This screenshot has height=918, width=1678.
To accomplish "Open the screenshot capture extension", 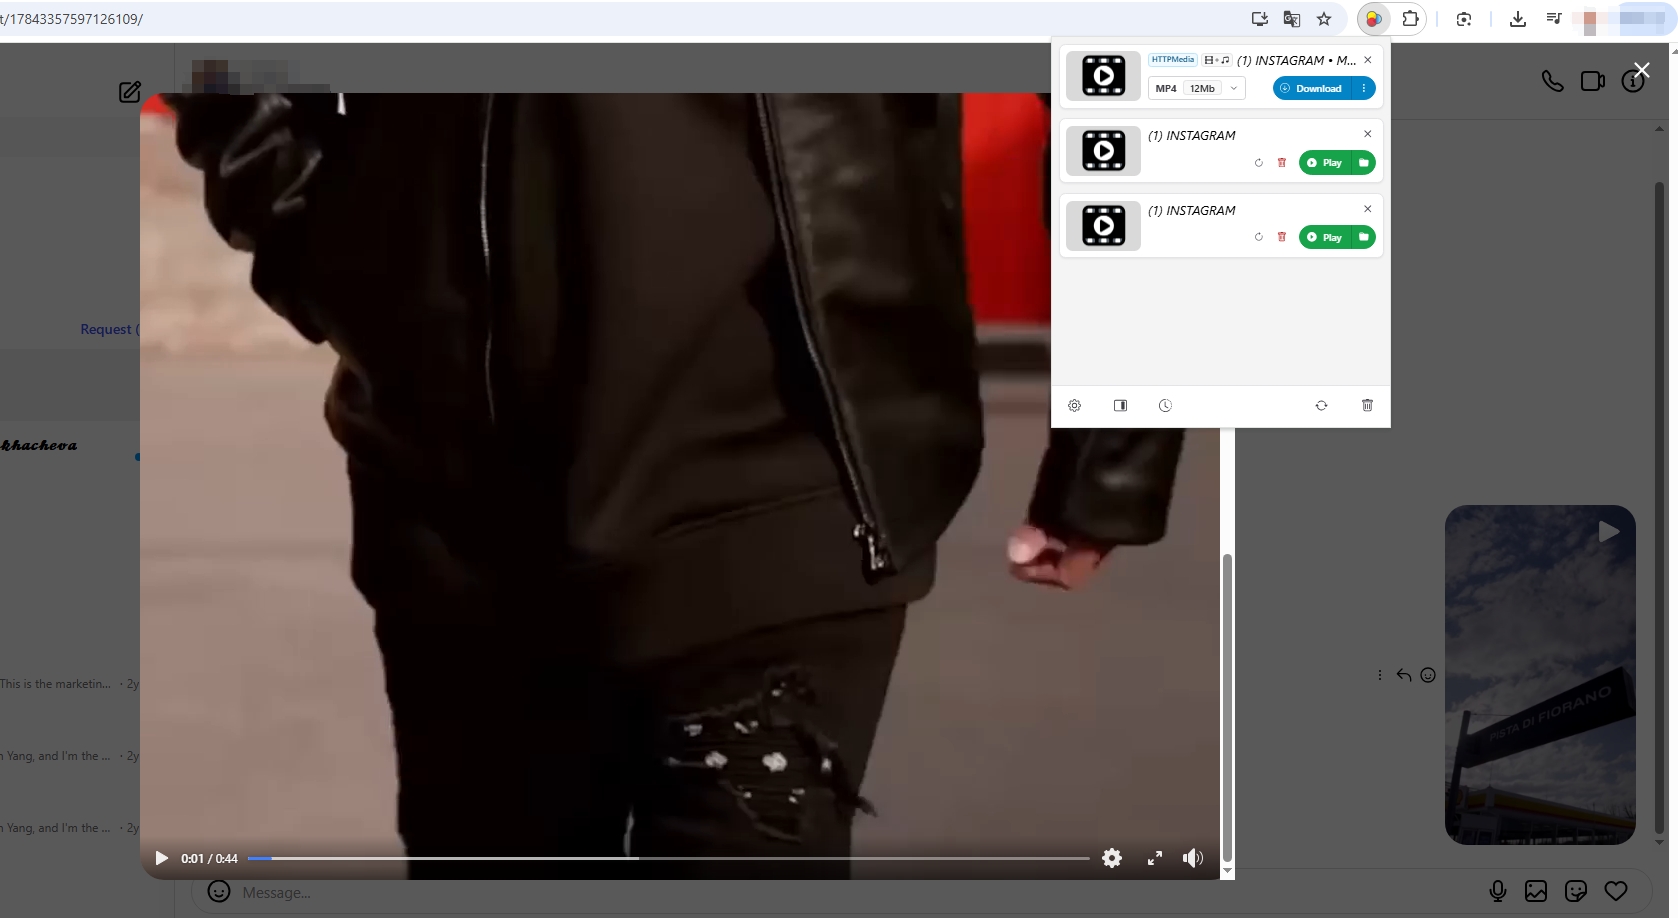I will click(x=1464, y=19).
